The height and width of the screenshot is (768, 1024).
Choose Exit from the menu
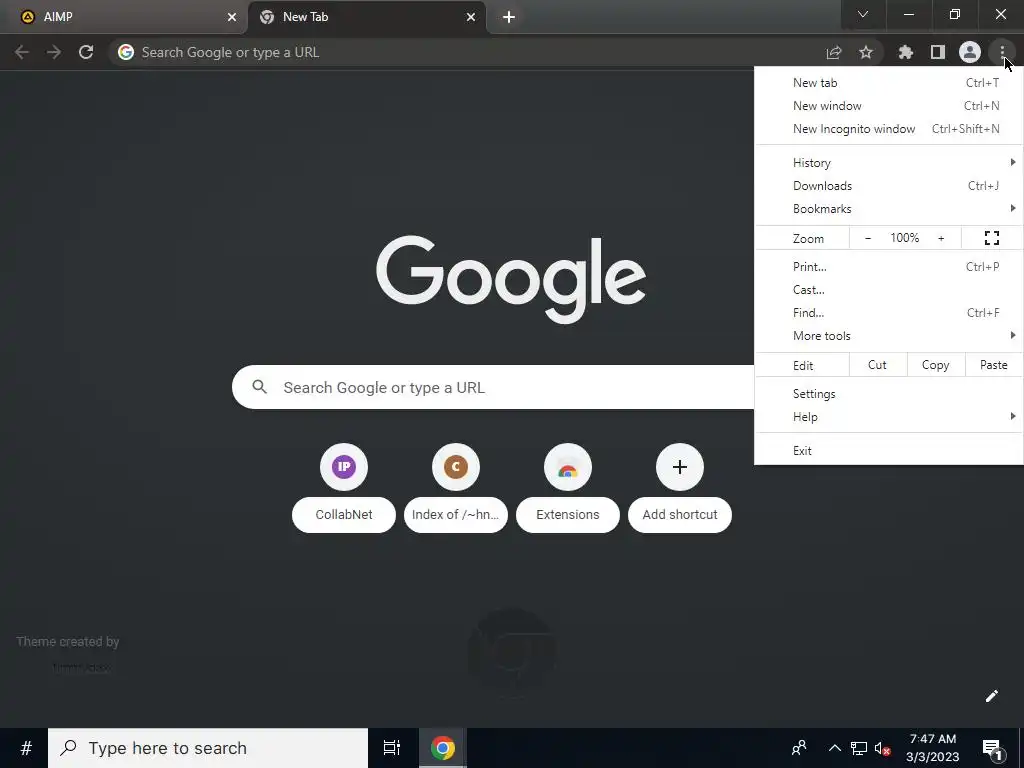tap(889, 451)
